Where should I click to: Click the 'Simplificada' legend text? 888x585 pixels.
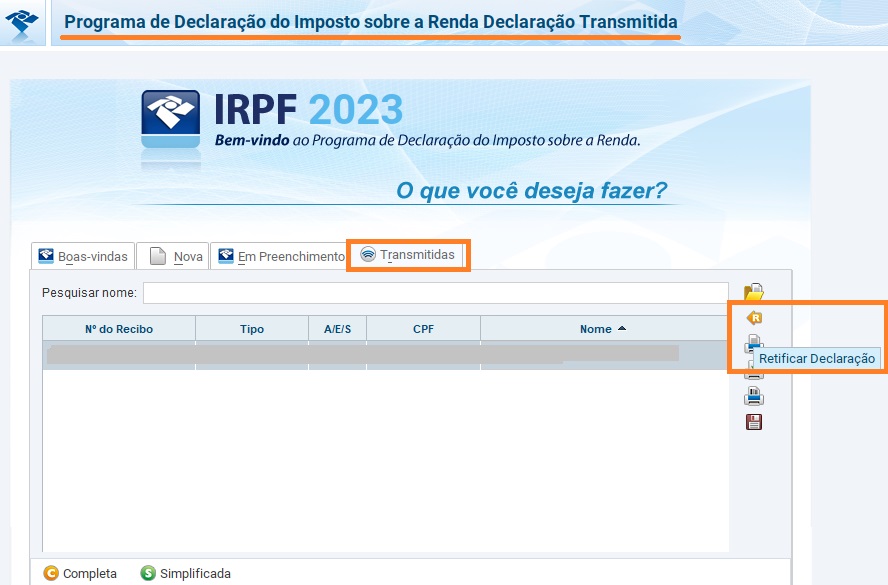tap(195, 573)
